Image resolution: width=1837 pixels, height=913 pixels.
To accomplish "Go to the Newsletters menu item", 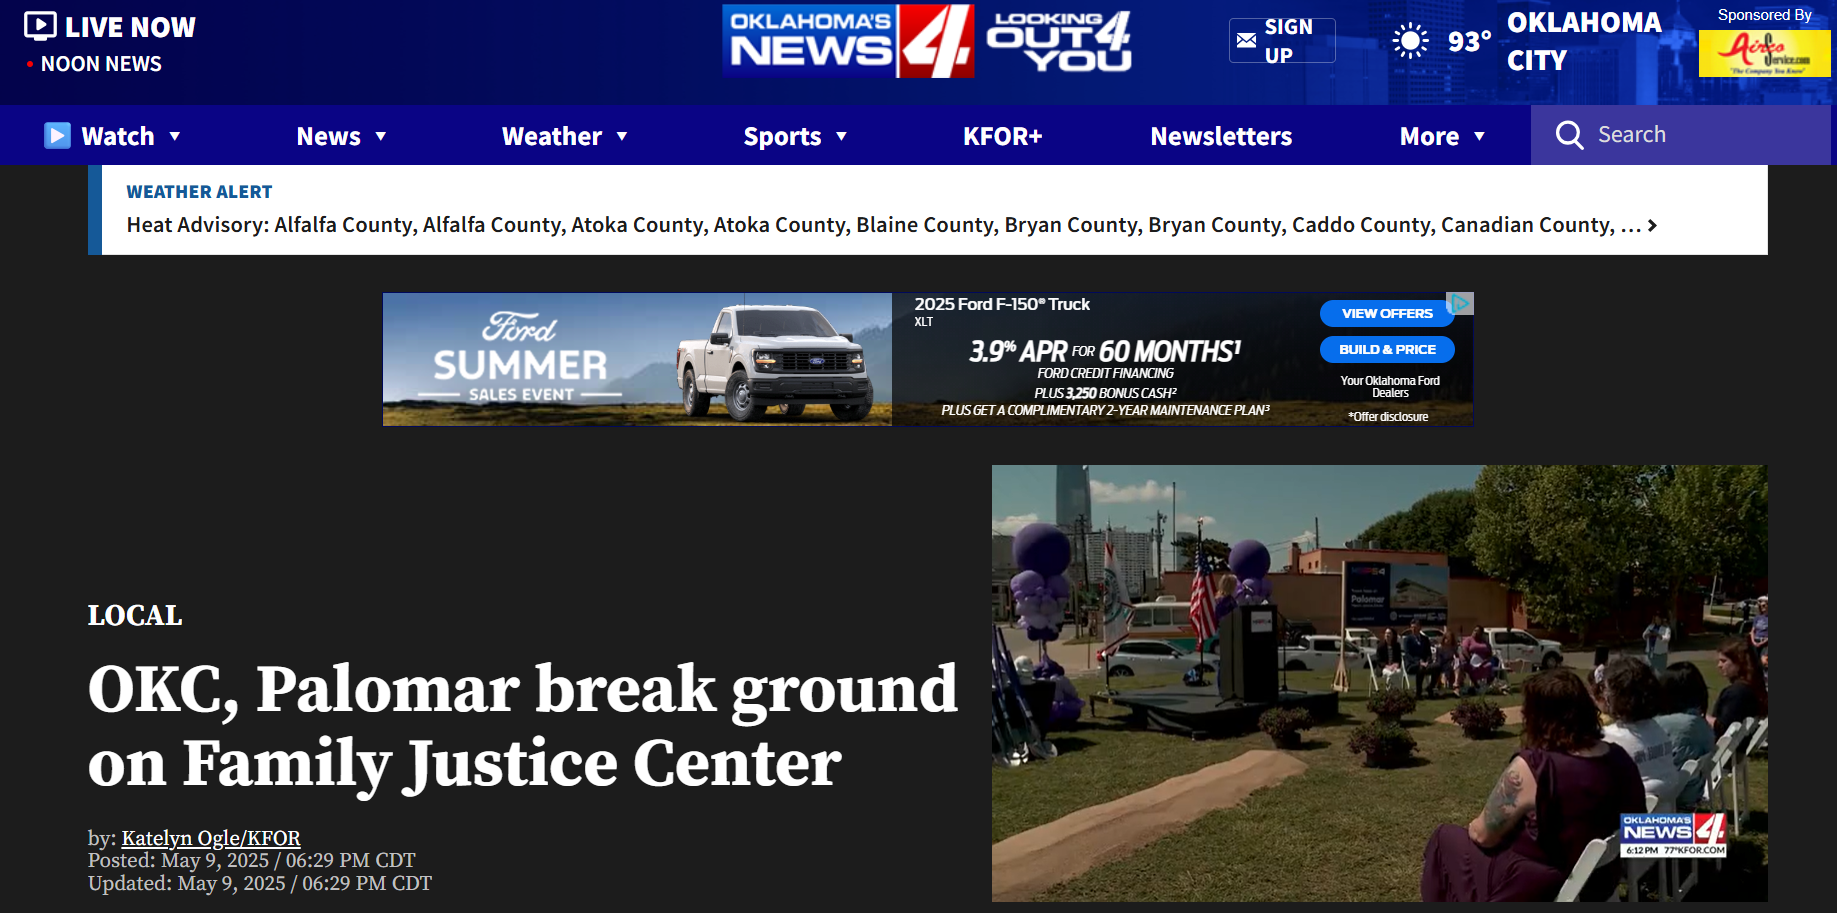I will tap(1221, 136).
